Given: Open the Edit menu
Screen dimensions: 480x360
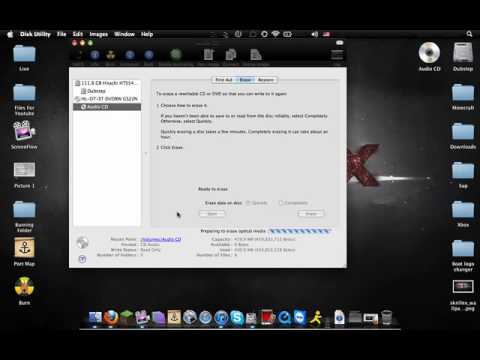Looking at the screenshot, I should point(77,34).
